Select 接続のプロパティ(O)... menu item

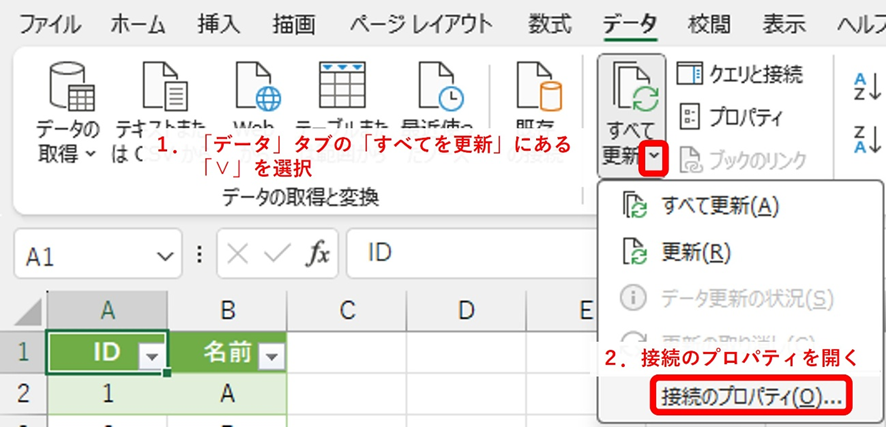(750, 397)
